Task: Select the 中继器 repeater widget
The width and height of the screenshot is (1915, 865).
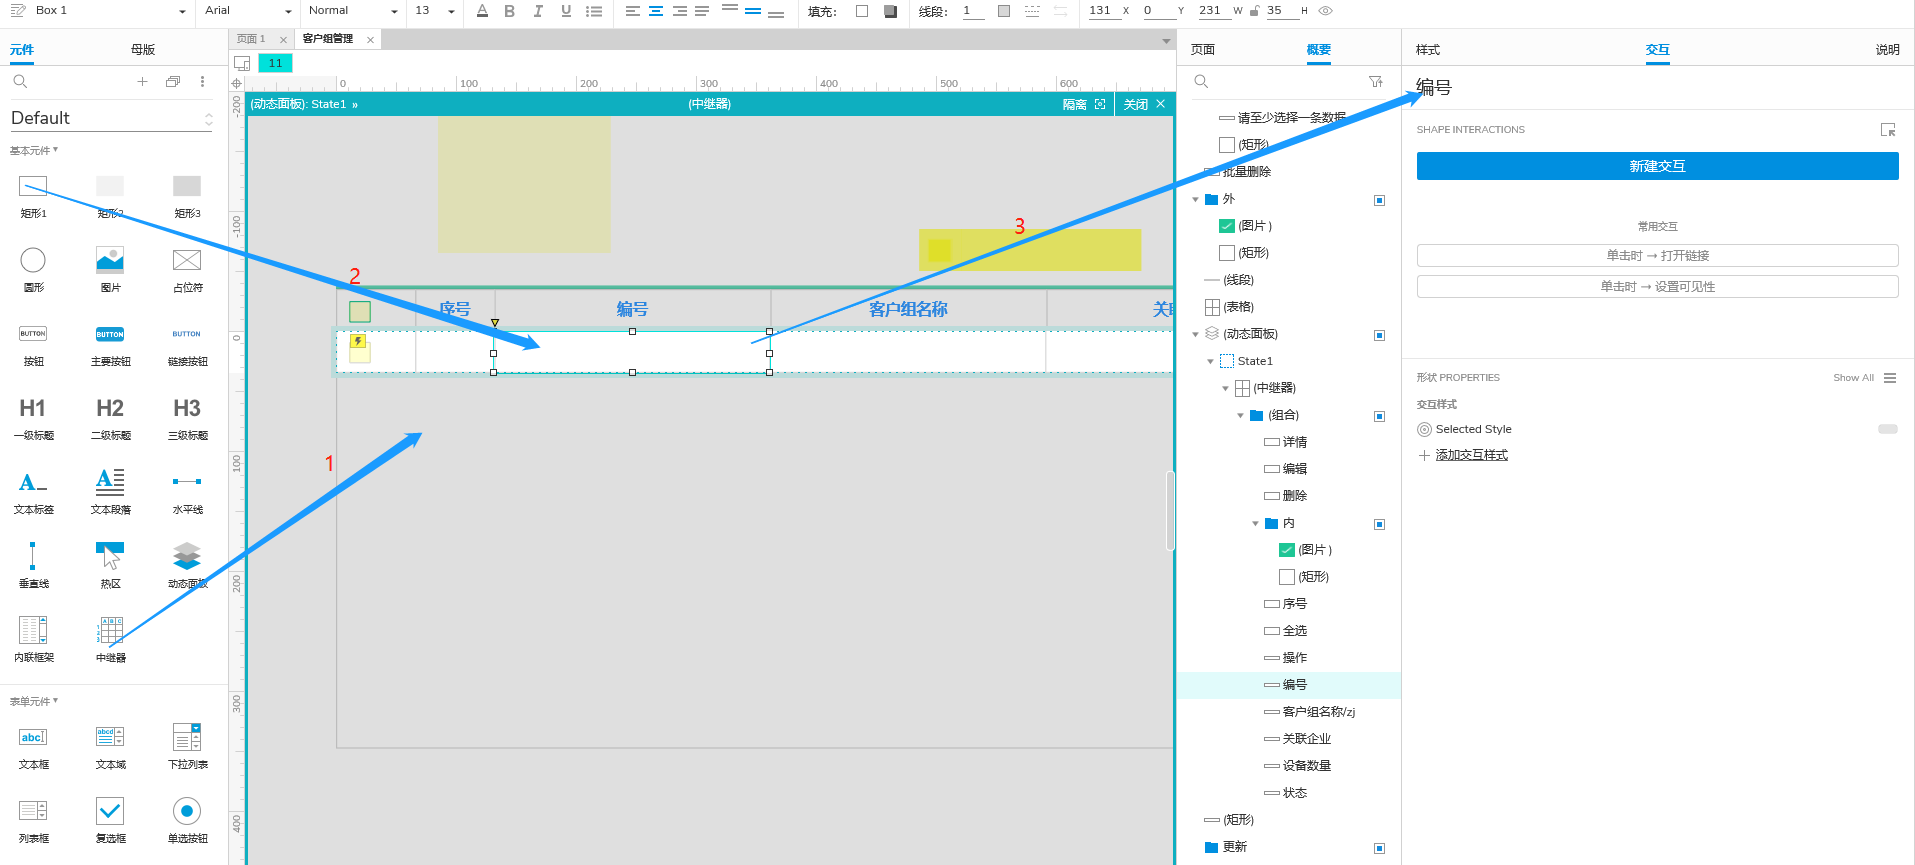Action: (110, 640)
